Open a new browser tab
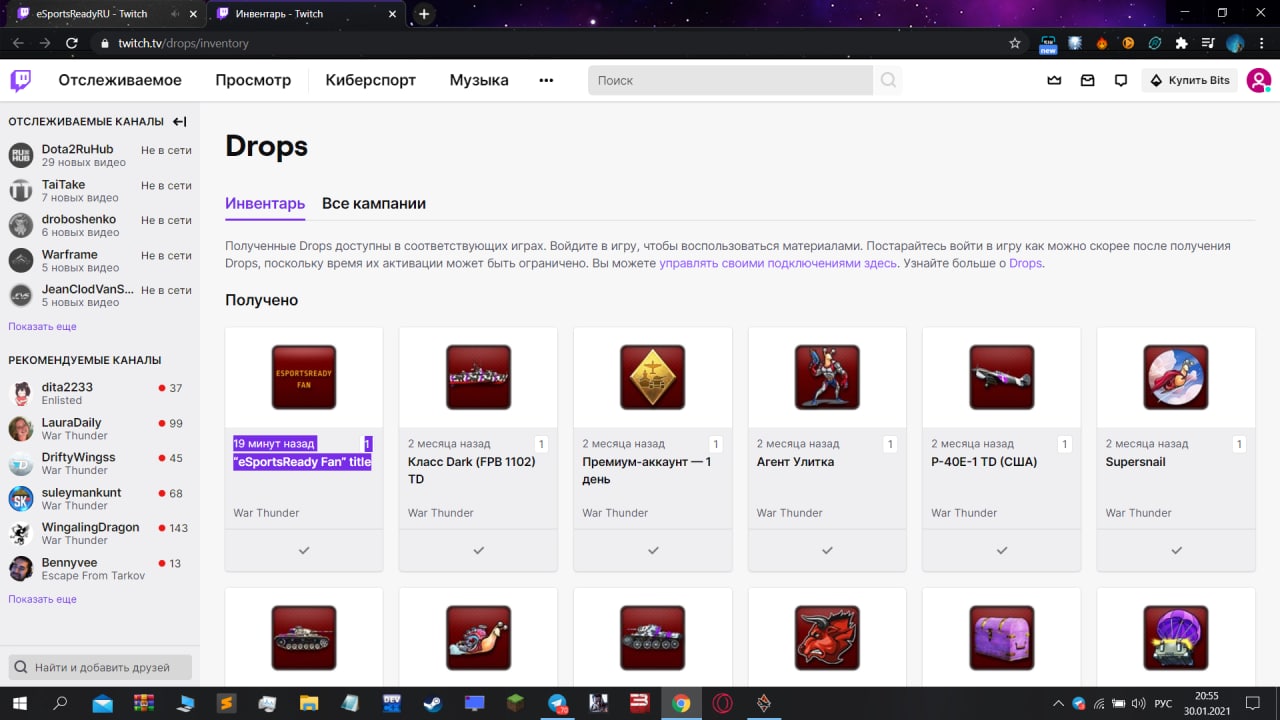The width and height of the screenshot is (1280, 720). 424,14
